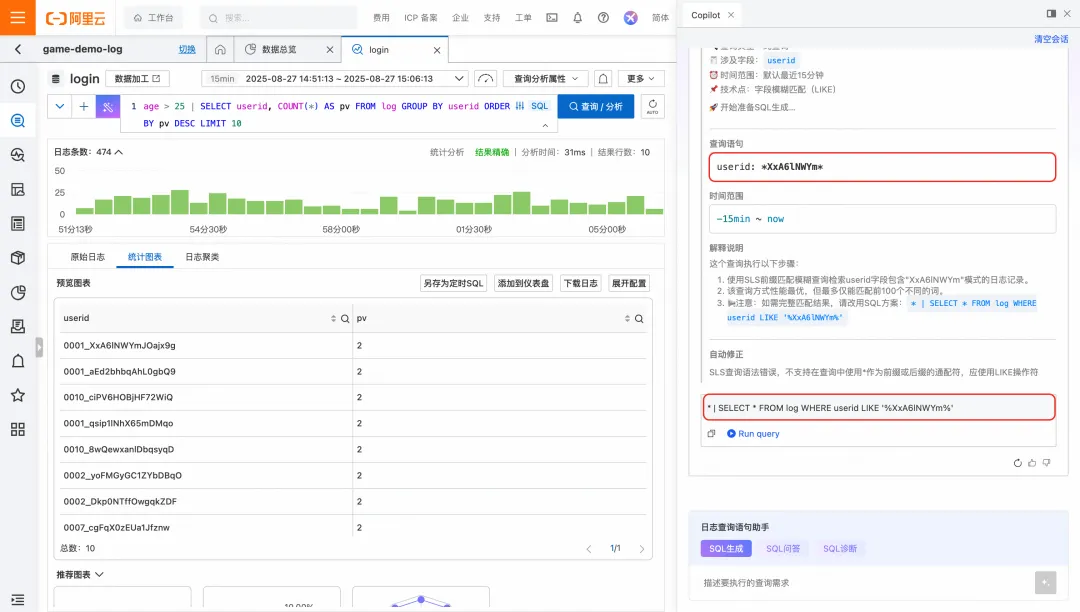
Task: Switch to the Log Clustering tab
Action: point(202,257)
